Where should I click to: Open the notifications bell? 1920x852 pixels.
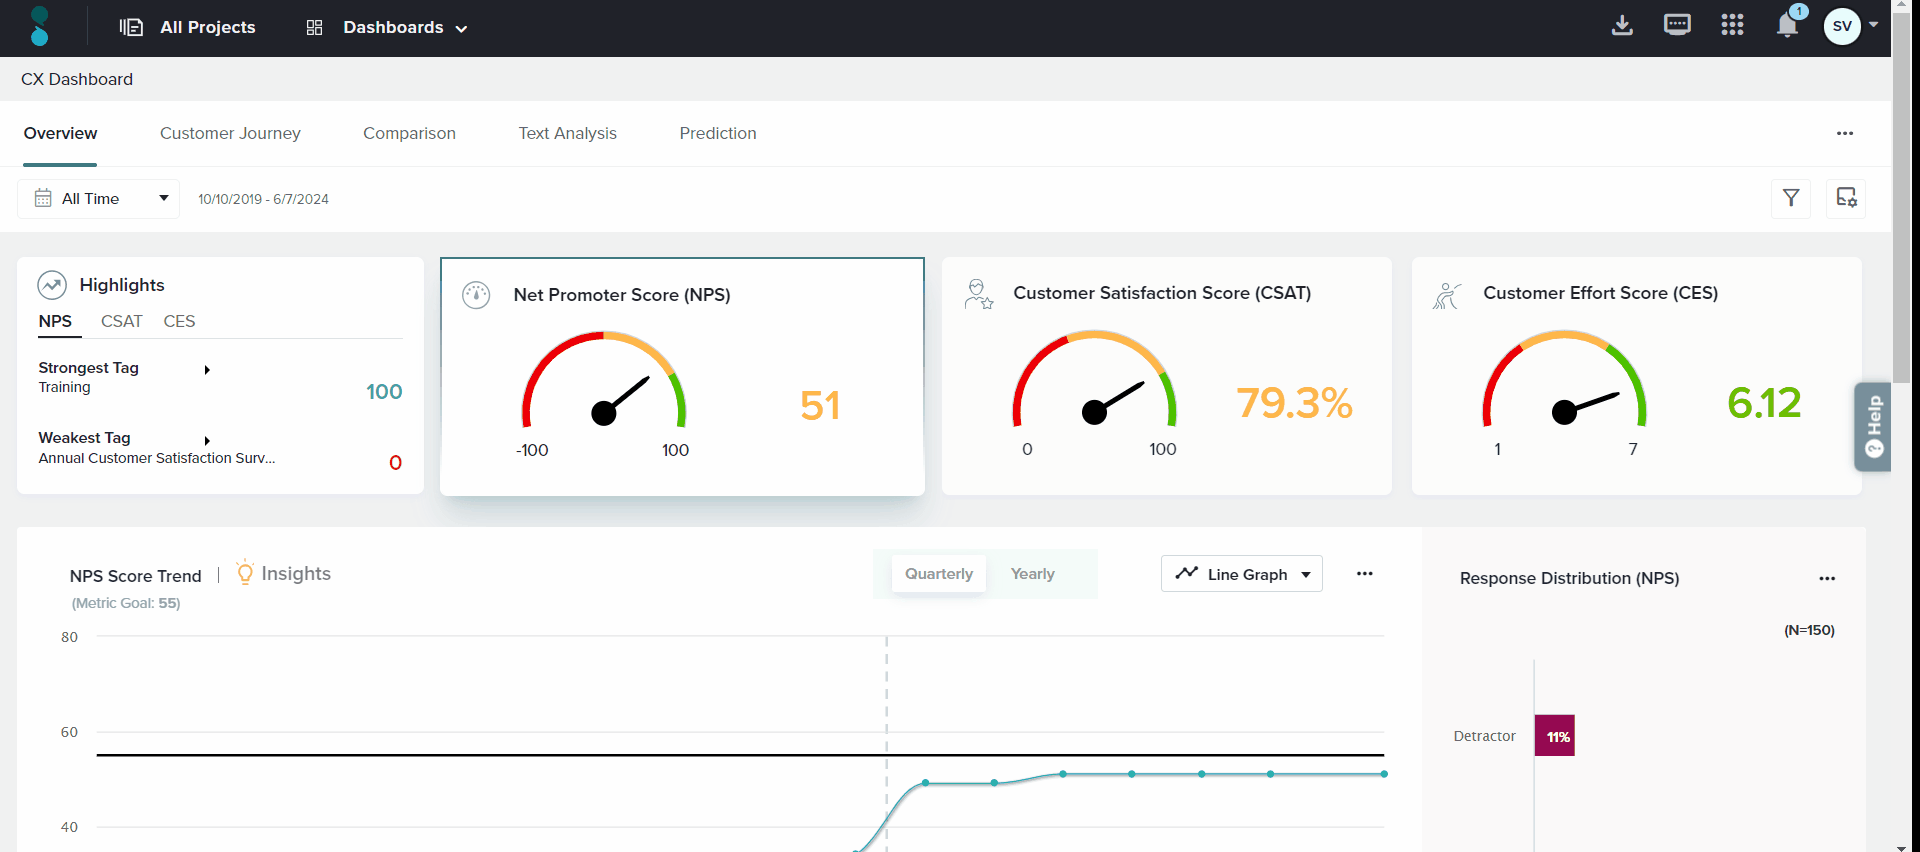tap(1787, 26)
